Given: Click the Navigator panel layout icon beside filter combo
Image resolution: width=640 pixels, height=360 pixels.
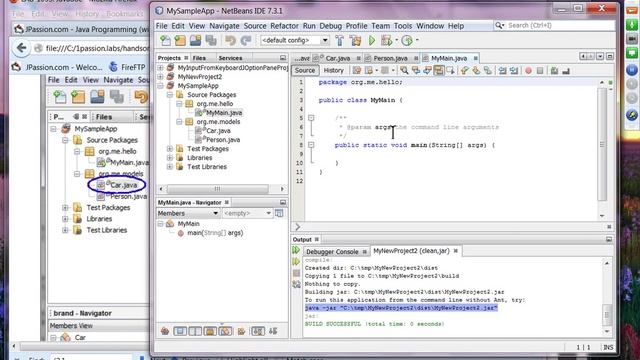Looking at the screenshot, I should point(279,213).
